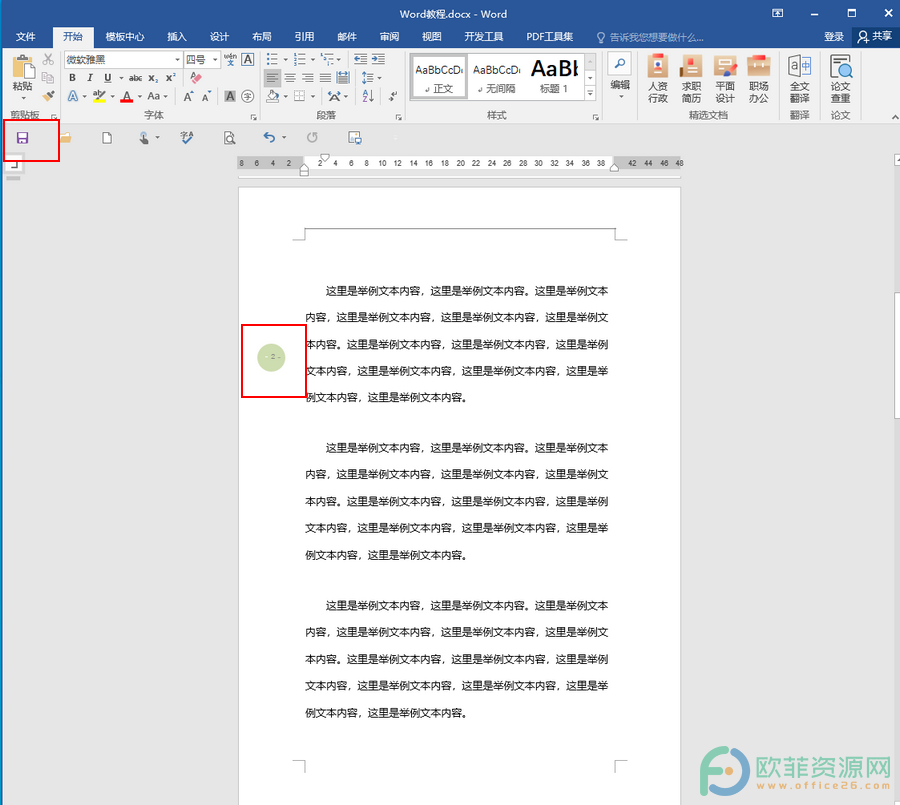Expand the numbering list dropdown arrow

[x=313, y=60]
